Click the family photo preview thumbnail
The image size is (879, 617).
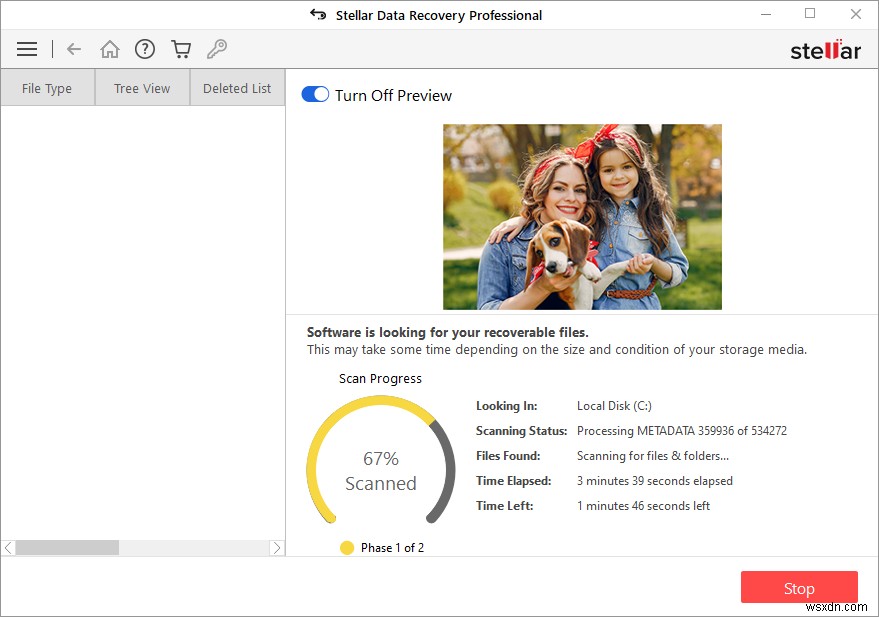point(581,216)
